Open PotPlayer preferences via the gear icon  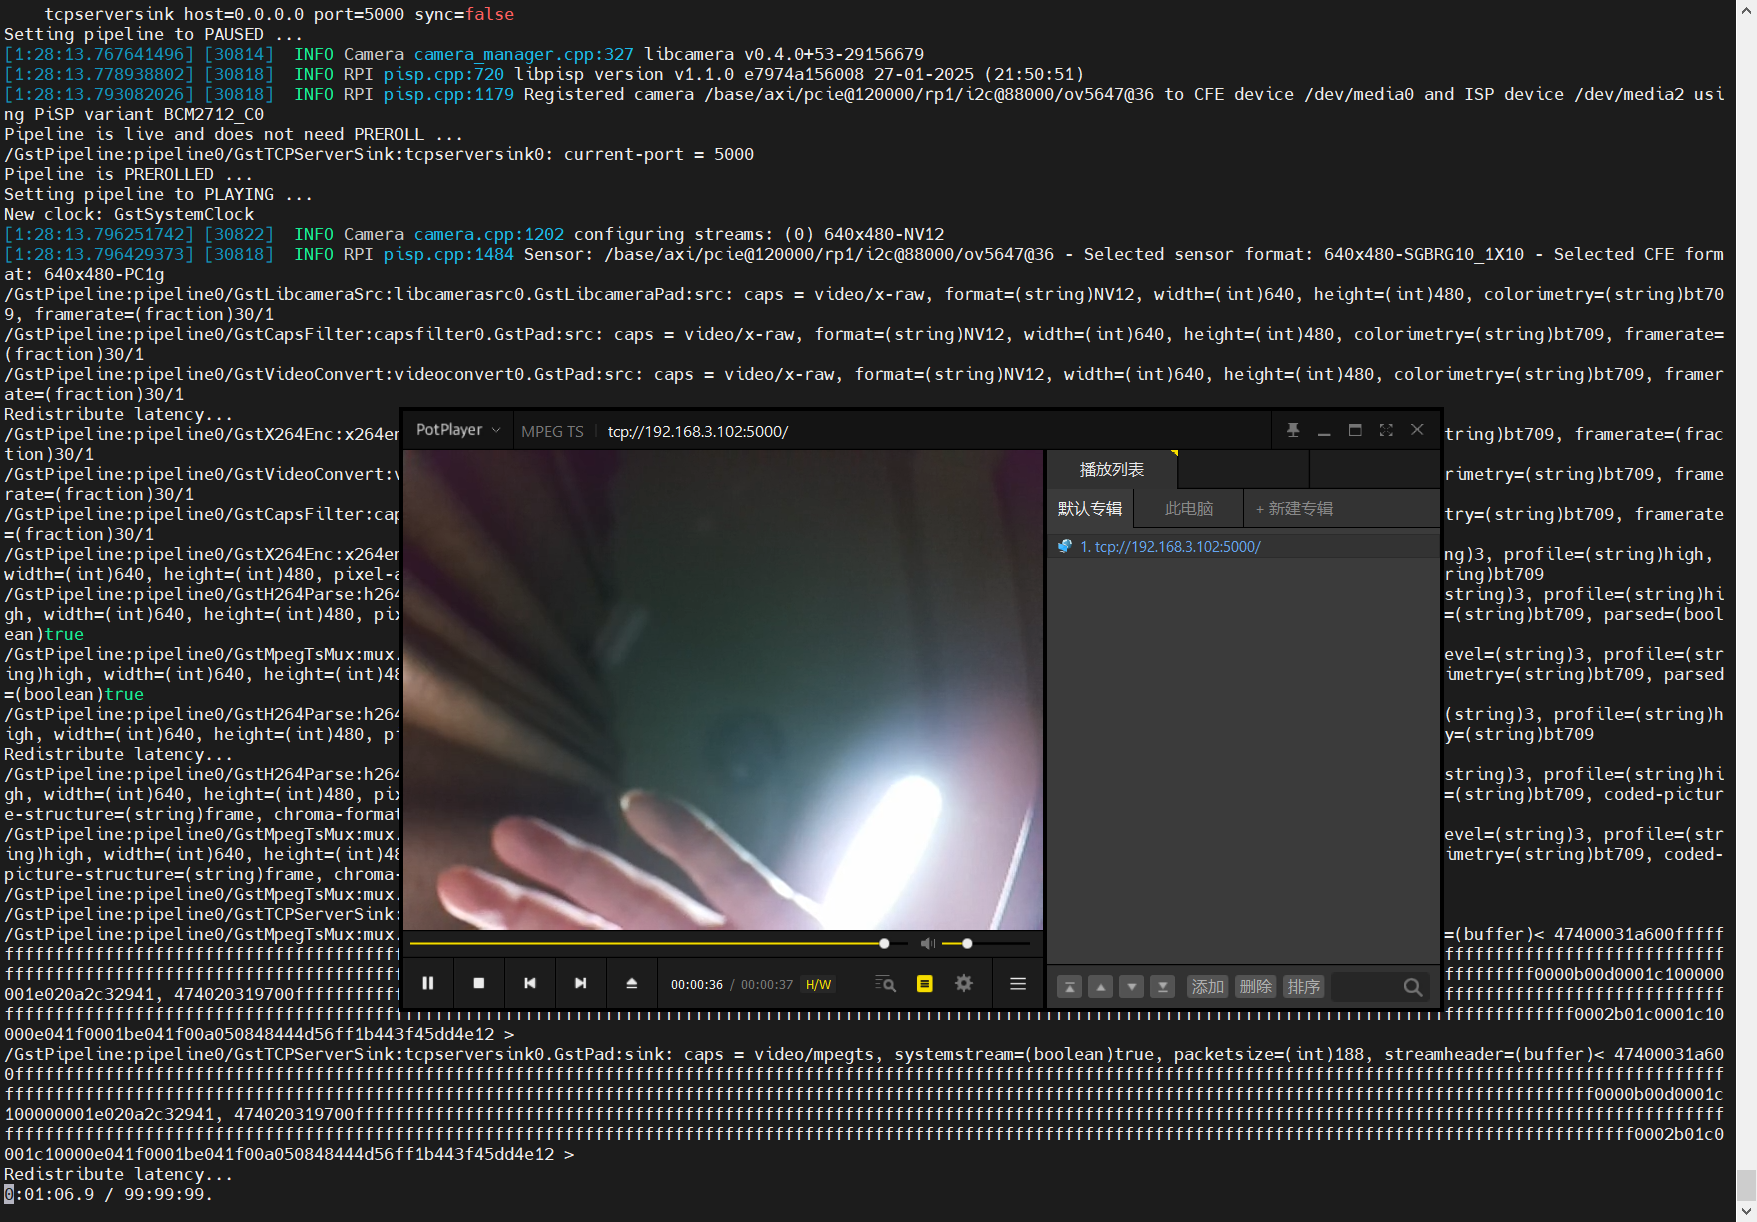point(963,984)
